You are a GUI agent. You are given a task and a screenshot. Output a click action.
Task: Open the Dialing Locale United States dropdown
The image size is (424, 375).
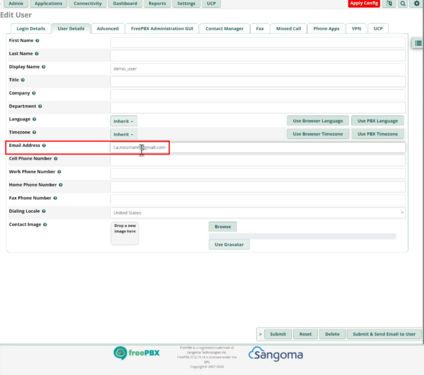[x=258, y=213]
